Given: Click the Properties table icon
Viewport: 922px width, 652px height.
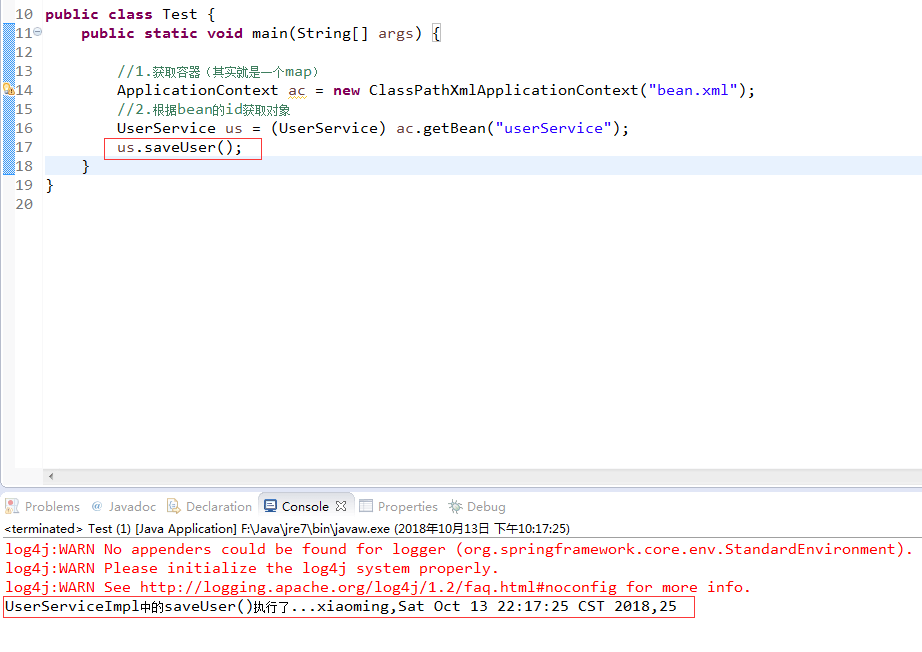Looking at the screenshot, I should 366,506.
